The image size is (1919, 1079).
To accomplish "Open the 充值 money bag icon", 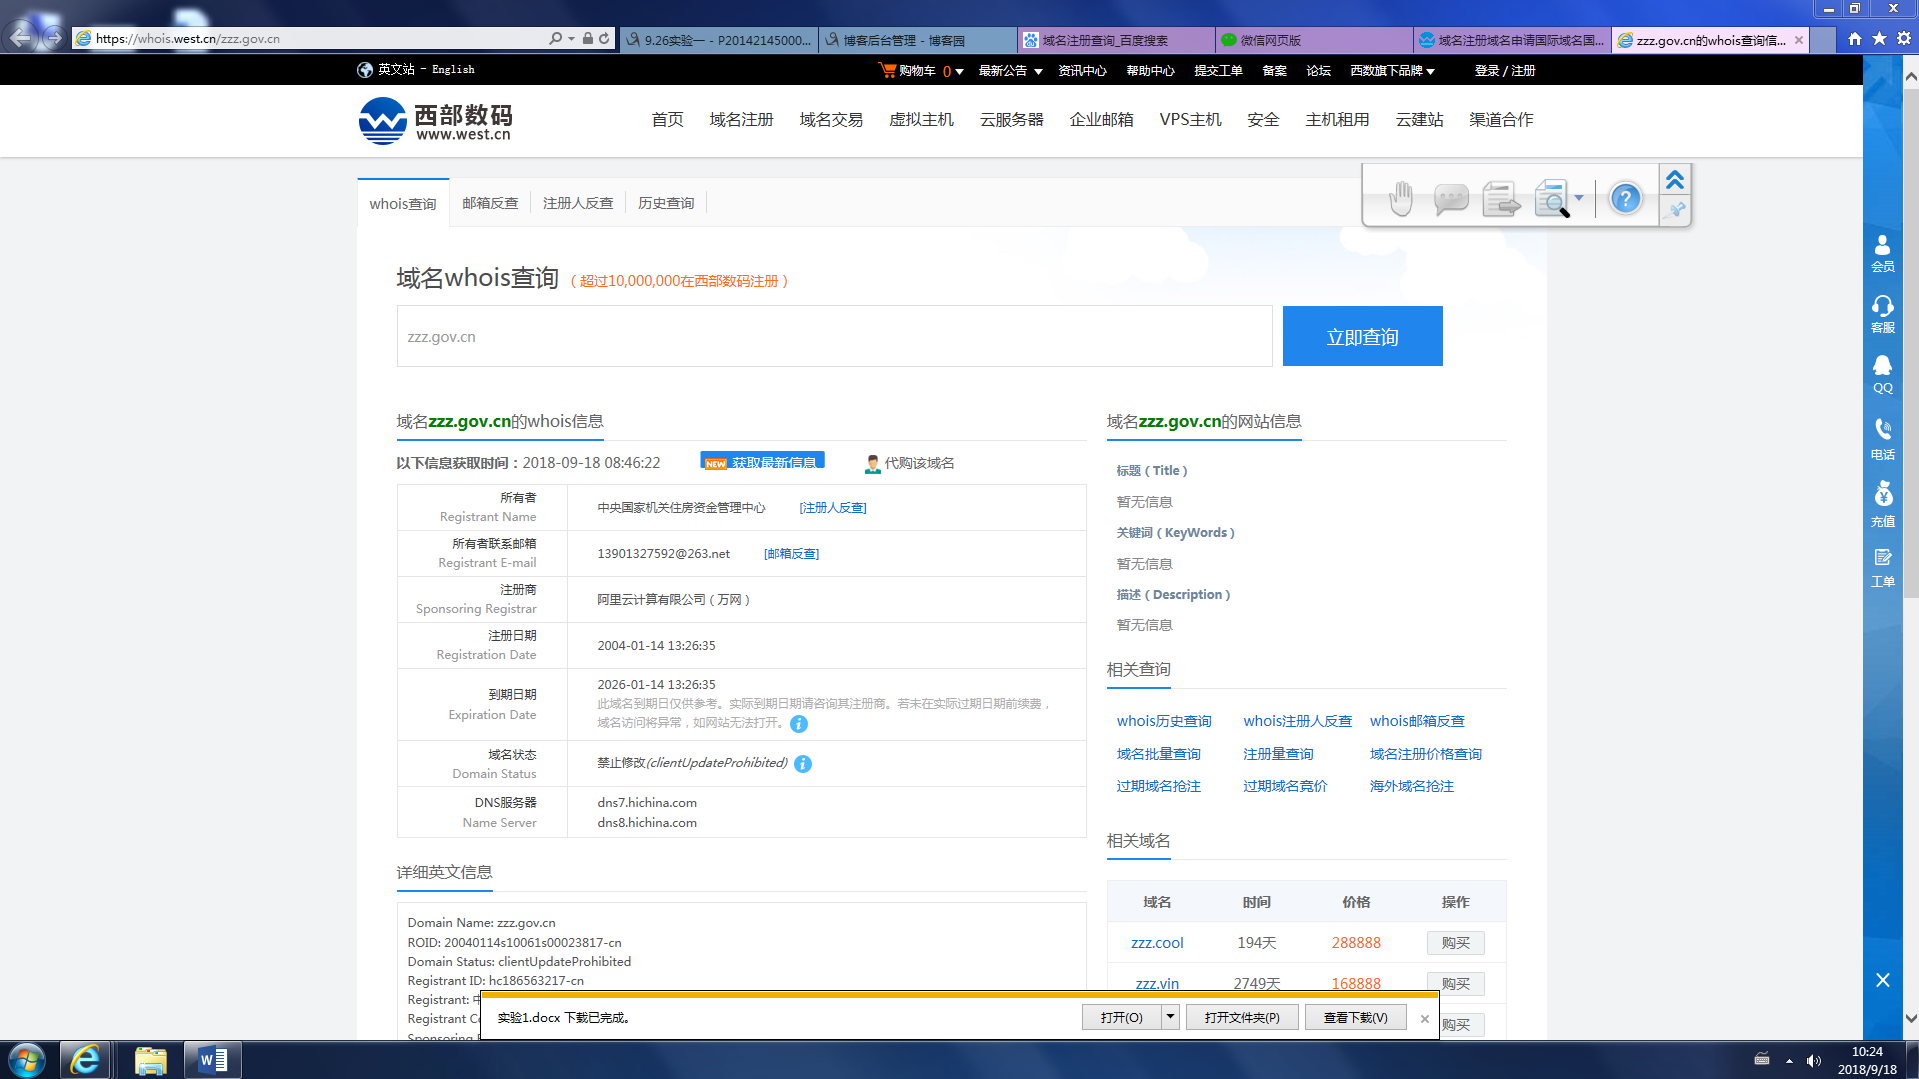I will tap(1882, 504).
